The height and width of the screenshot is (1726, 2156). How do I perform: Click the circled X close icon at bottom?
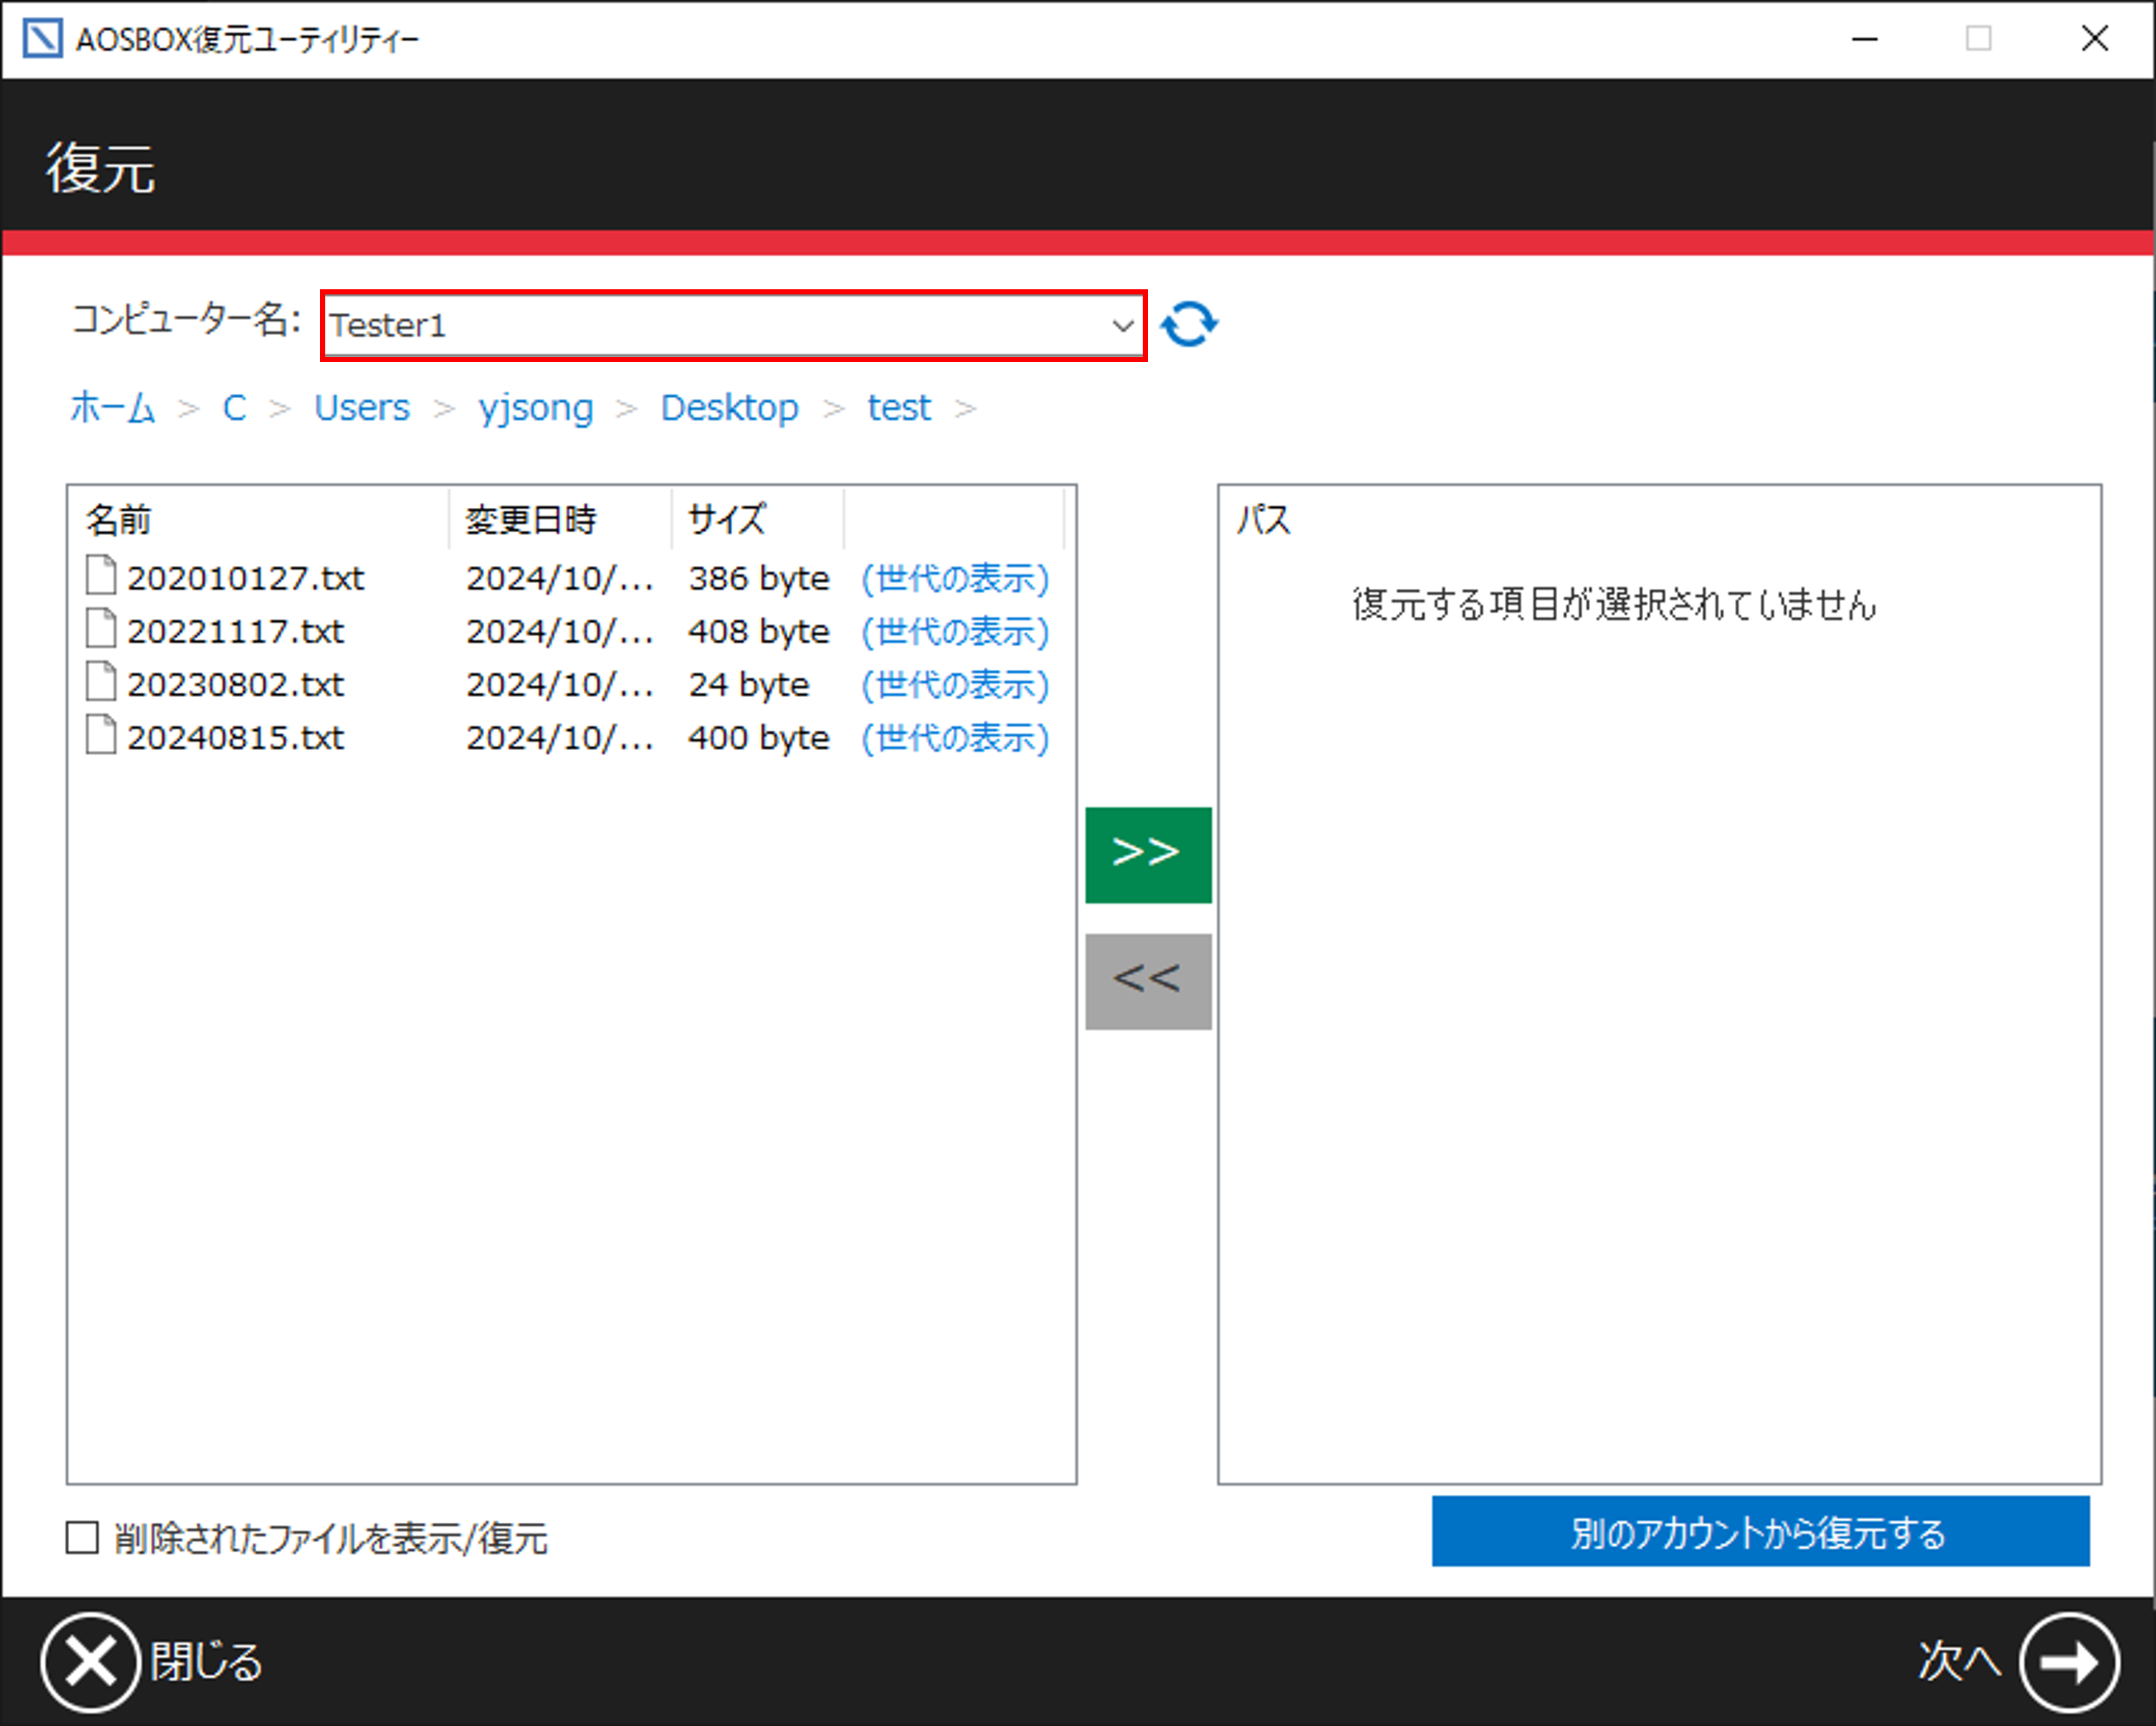click(90, 1662)
